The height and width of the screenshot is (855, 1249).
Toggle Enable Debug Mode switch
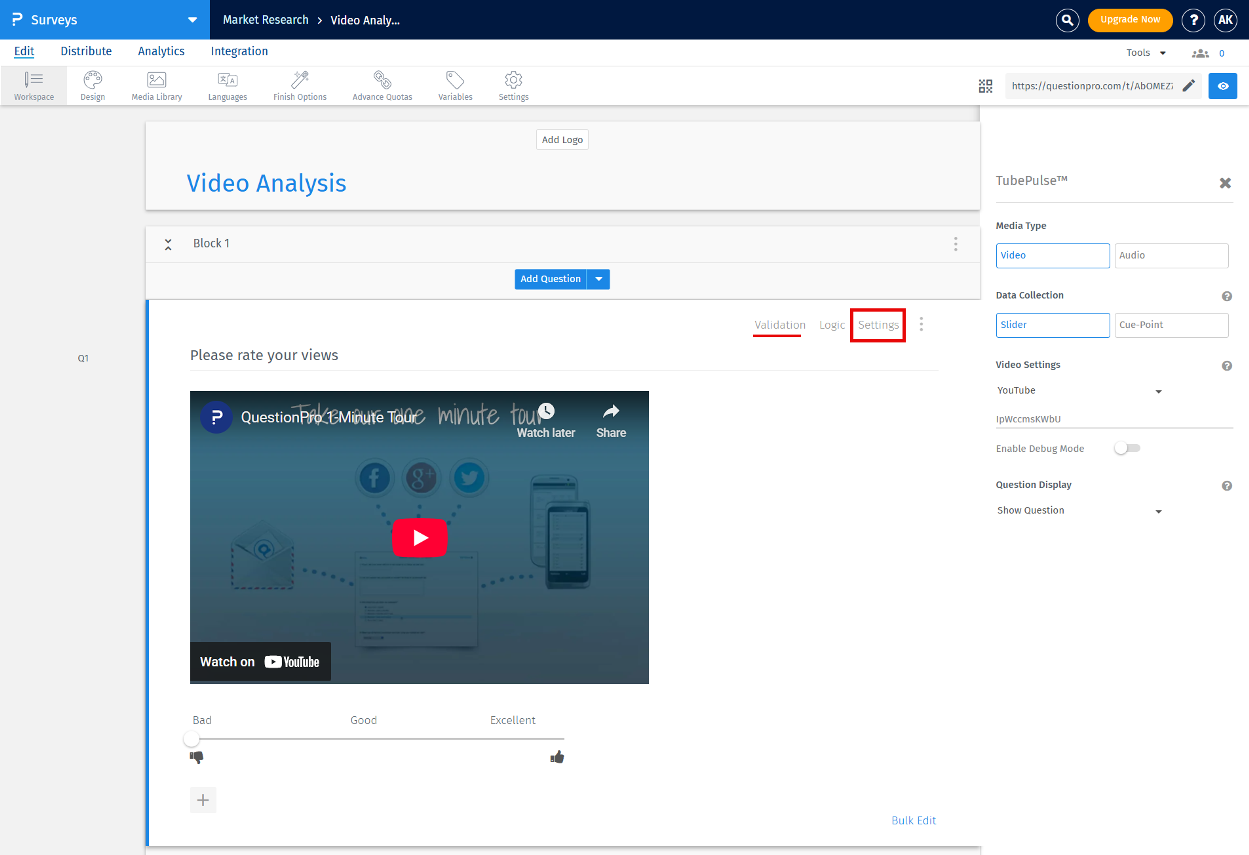point(1127,449)
